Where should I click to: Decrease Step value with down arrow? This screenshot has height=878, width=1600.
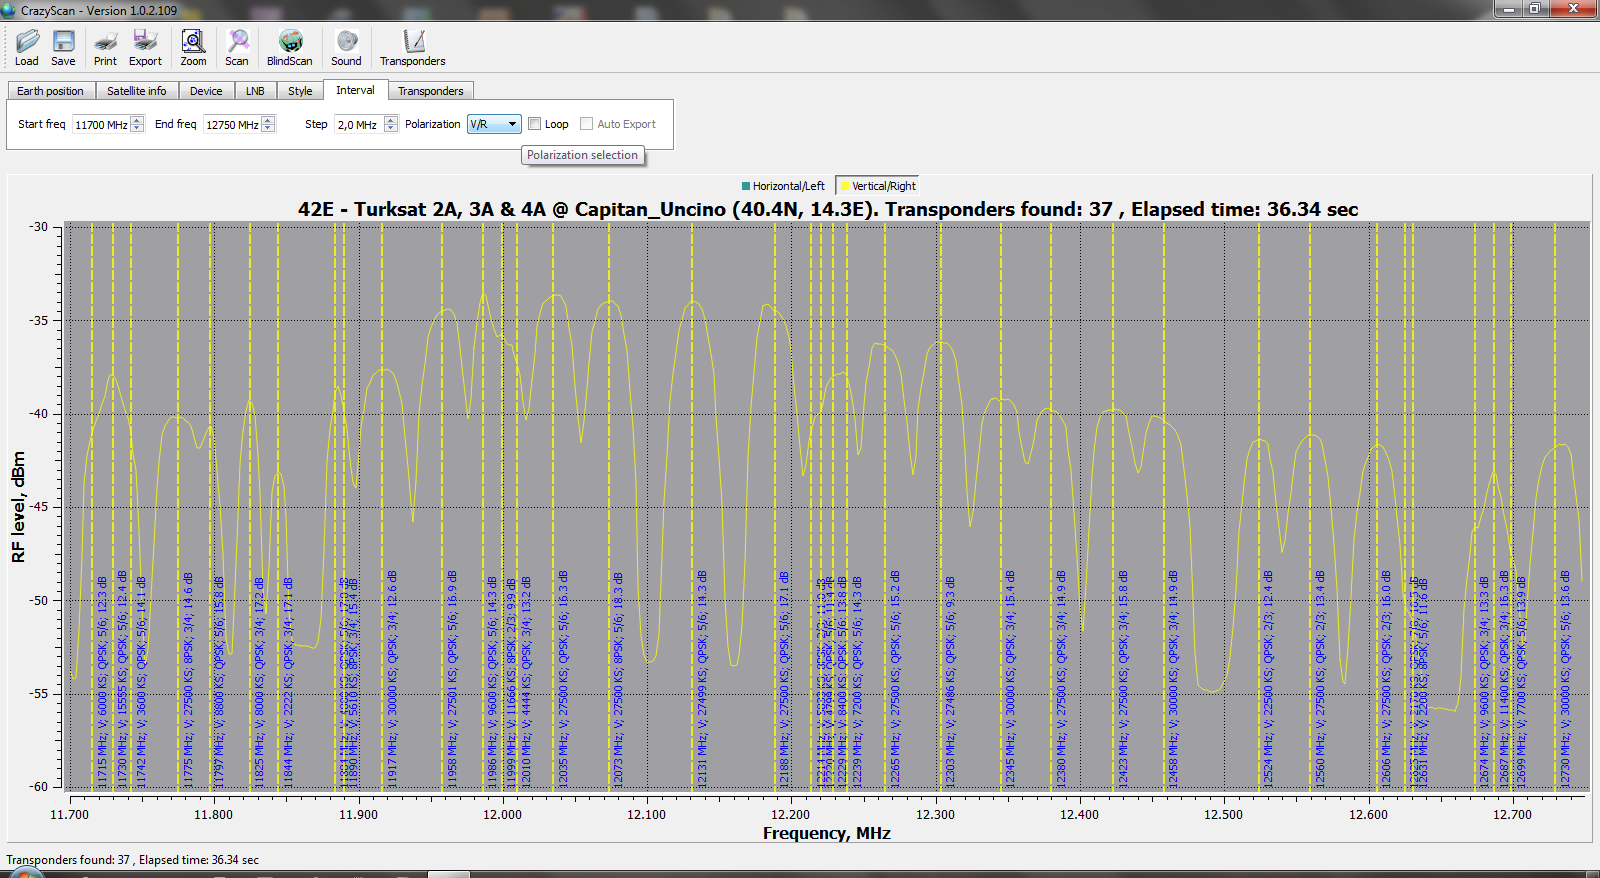click(x=391, y=128)
